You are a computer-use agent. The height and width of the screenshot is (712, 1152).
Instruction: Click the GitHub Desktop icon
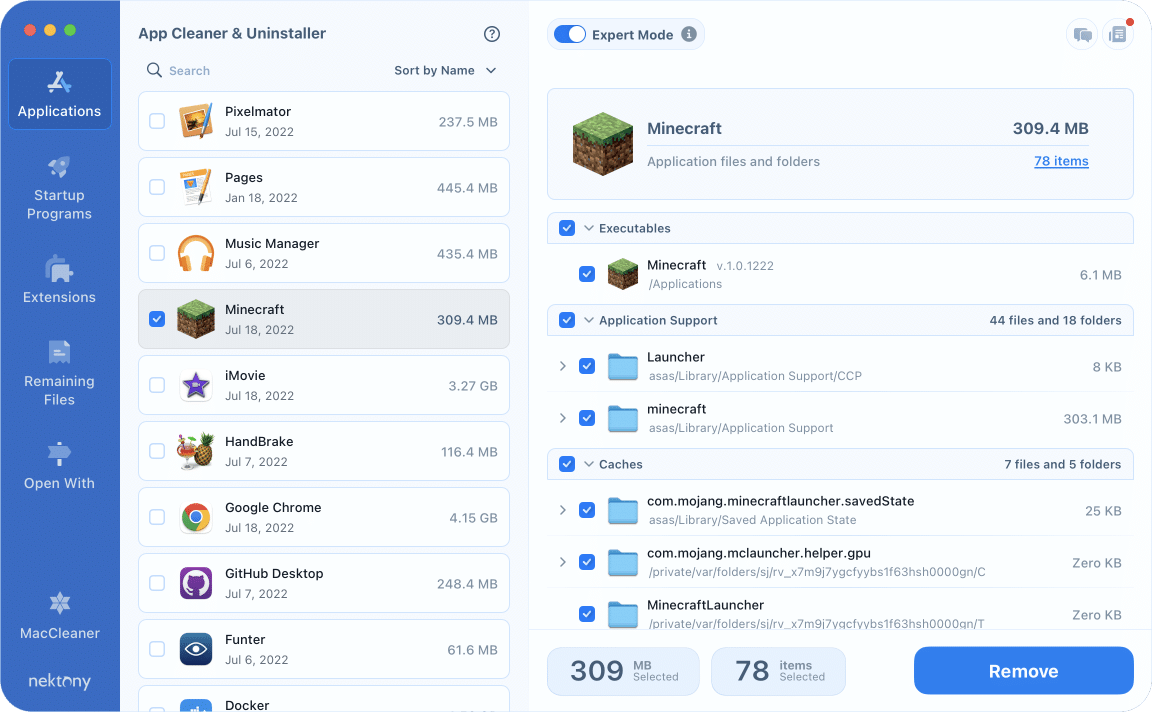[x=196, y=583]
